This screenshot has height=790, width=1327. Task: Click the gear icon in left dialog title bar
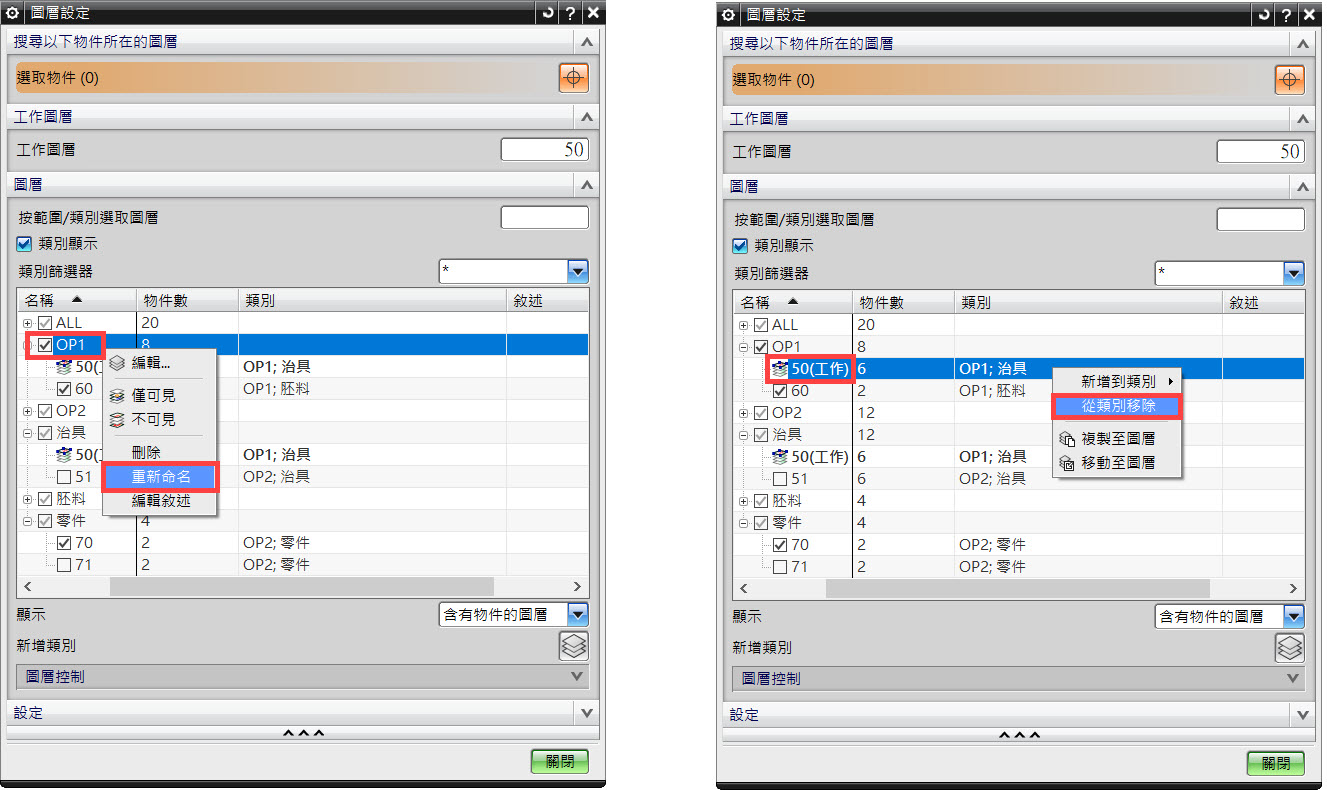click(x=13, y=13)
